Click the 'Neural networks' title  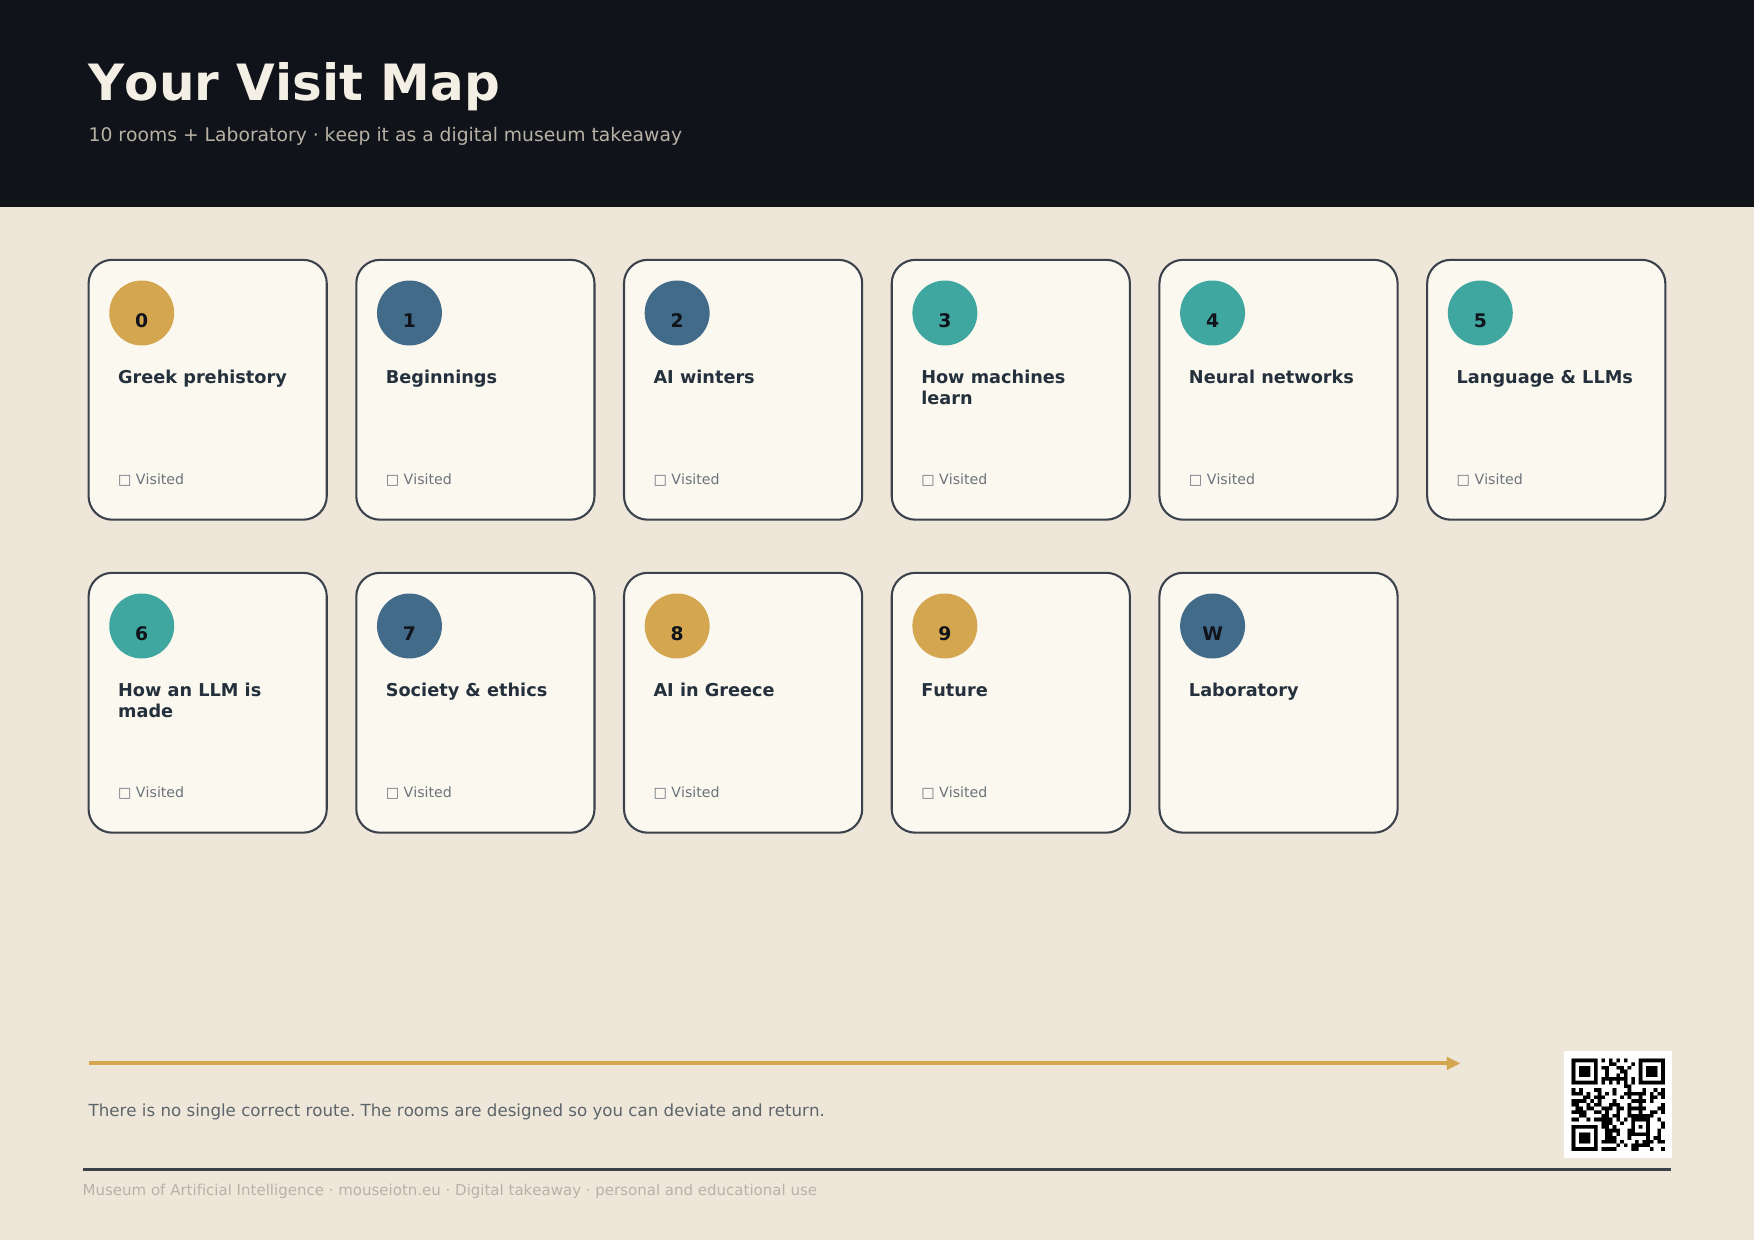pos(1271,377)
